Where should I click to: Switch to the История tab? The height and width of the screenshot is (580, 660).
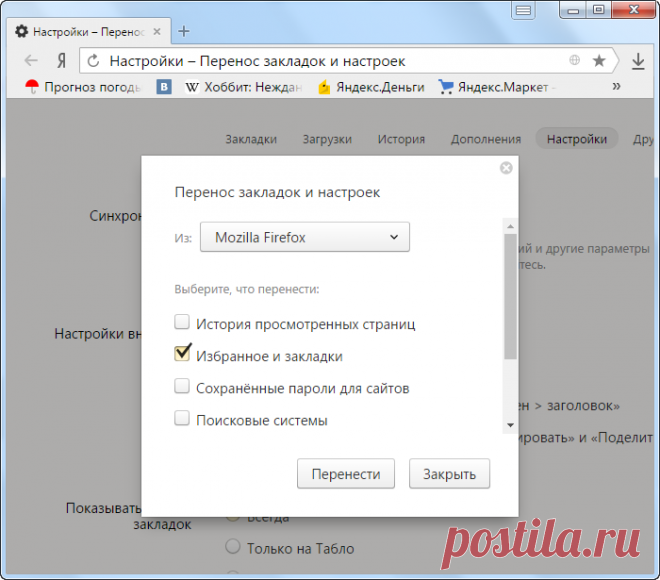[402, 139]
